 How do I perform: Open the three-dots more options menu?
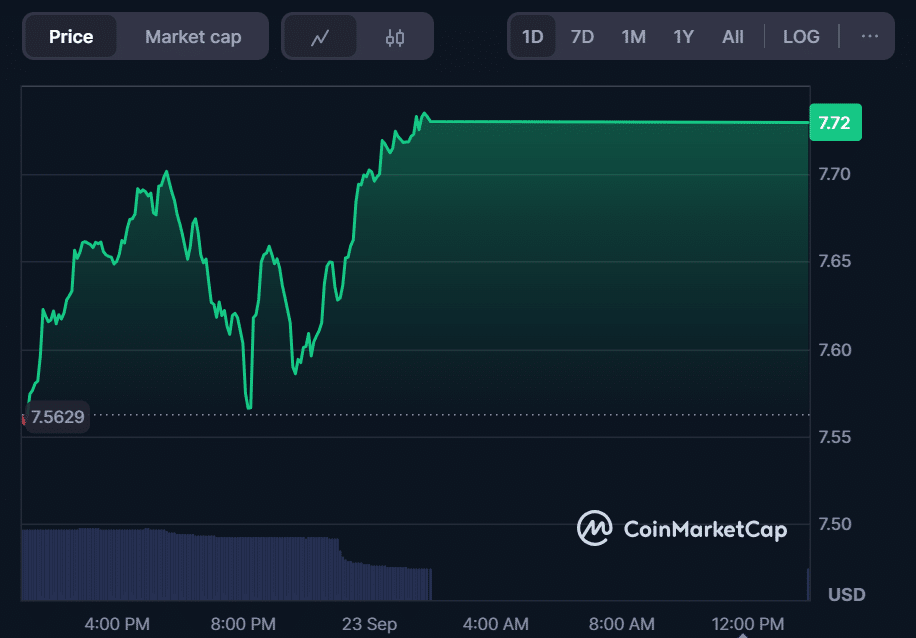pyautogui.click(x=869, y=37)
